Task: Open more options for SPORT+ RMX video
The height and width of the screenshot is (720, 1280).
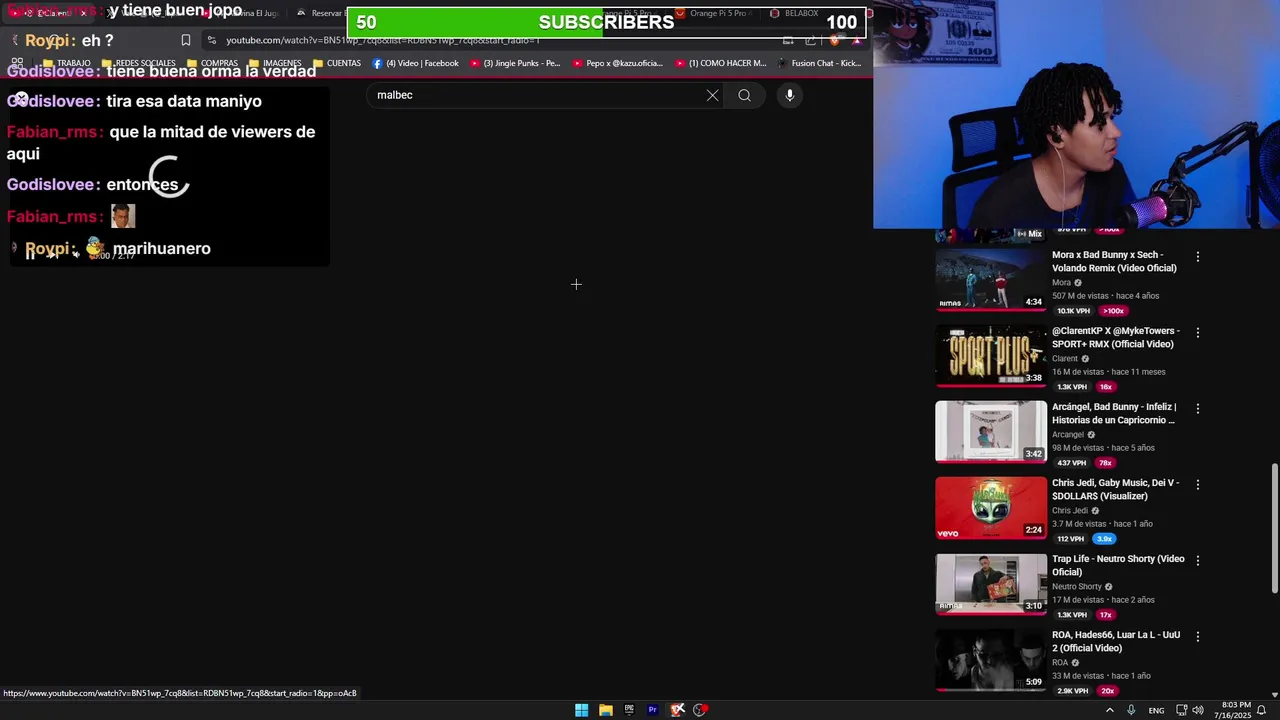Action: [x=1197, y=333]
